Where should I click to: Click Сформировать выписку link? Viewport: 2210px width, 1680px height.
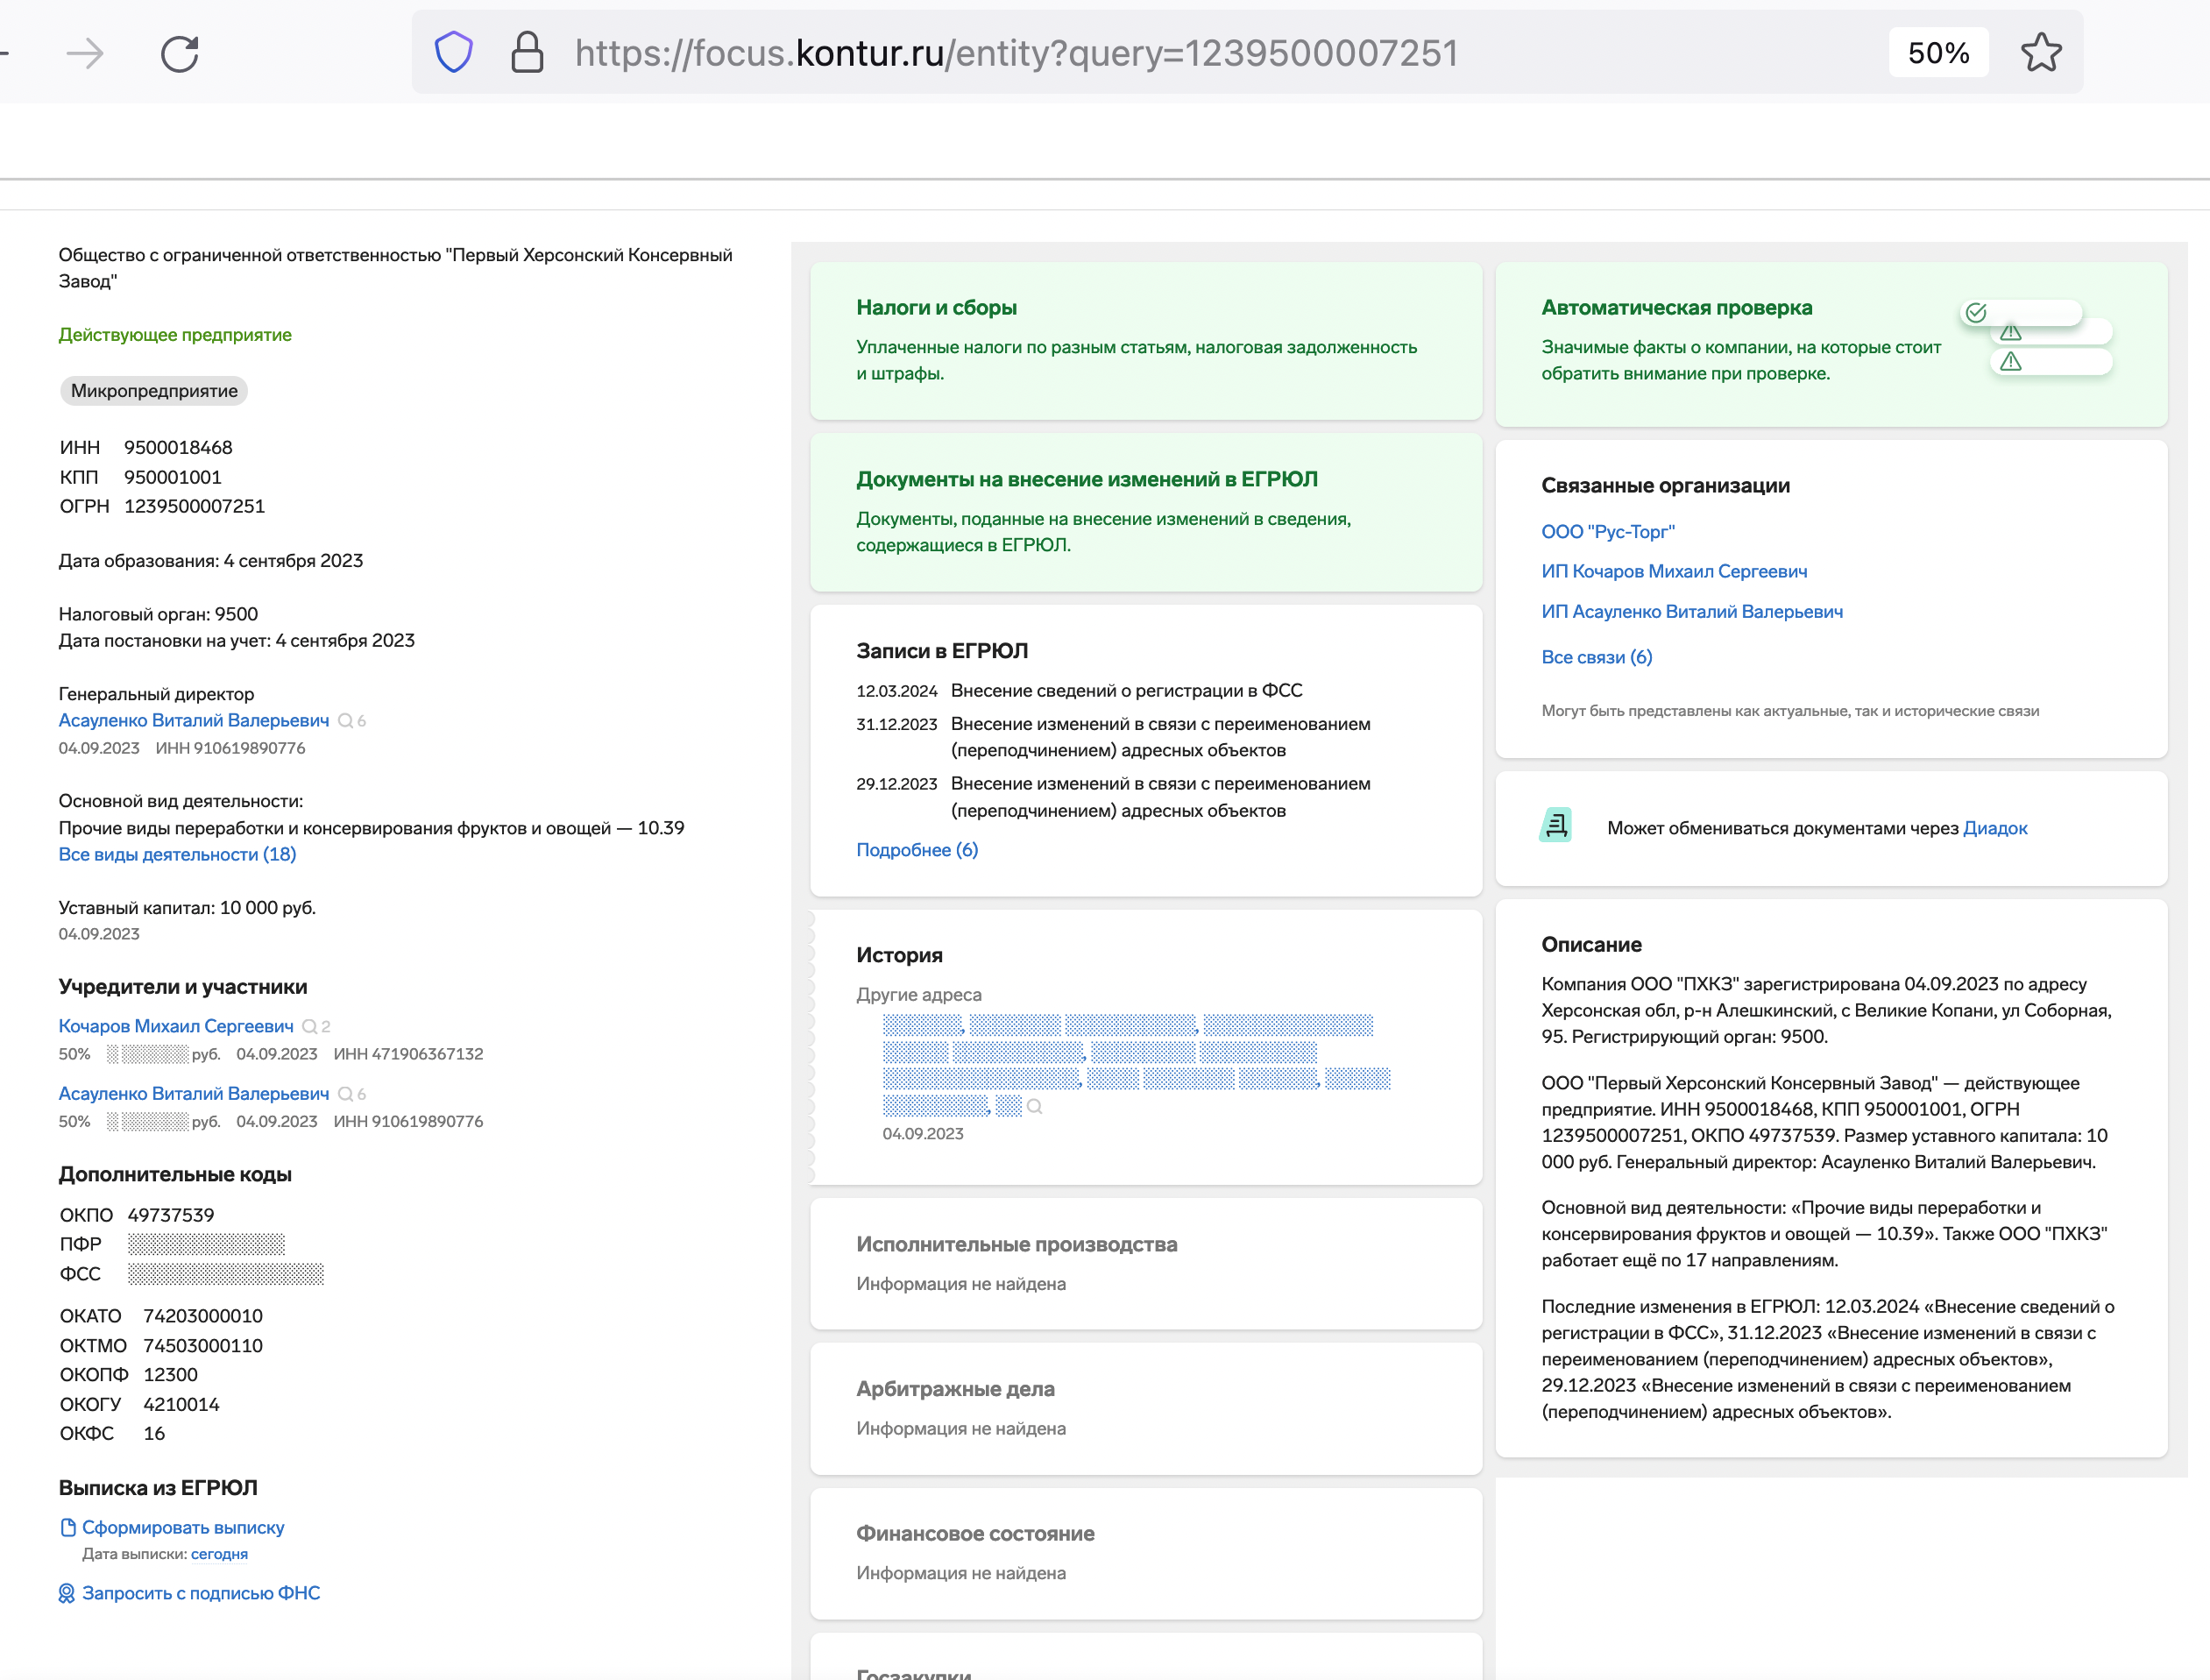click(183, 1528)
